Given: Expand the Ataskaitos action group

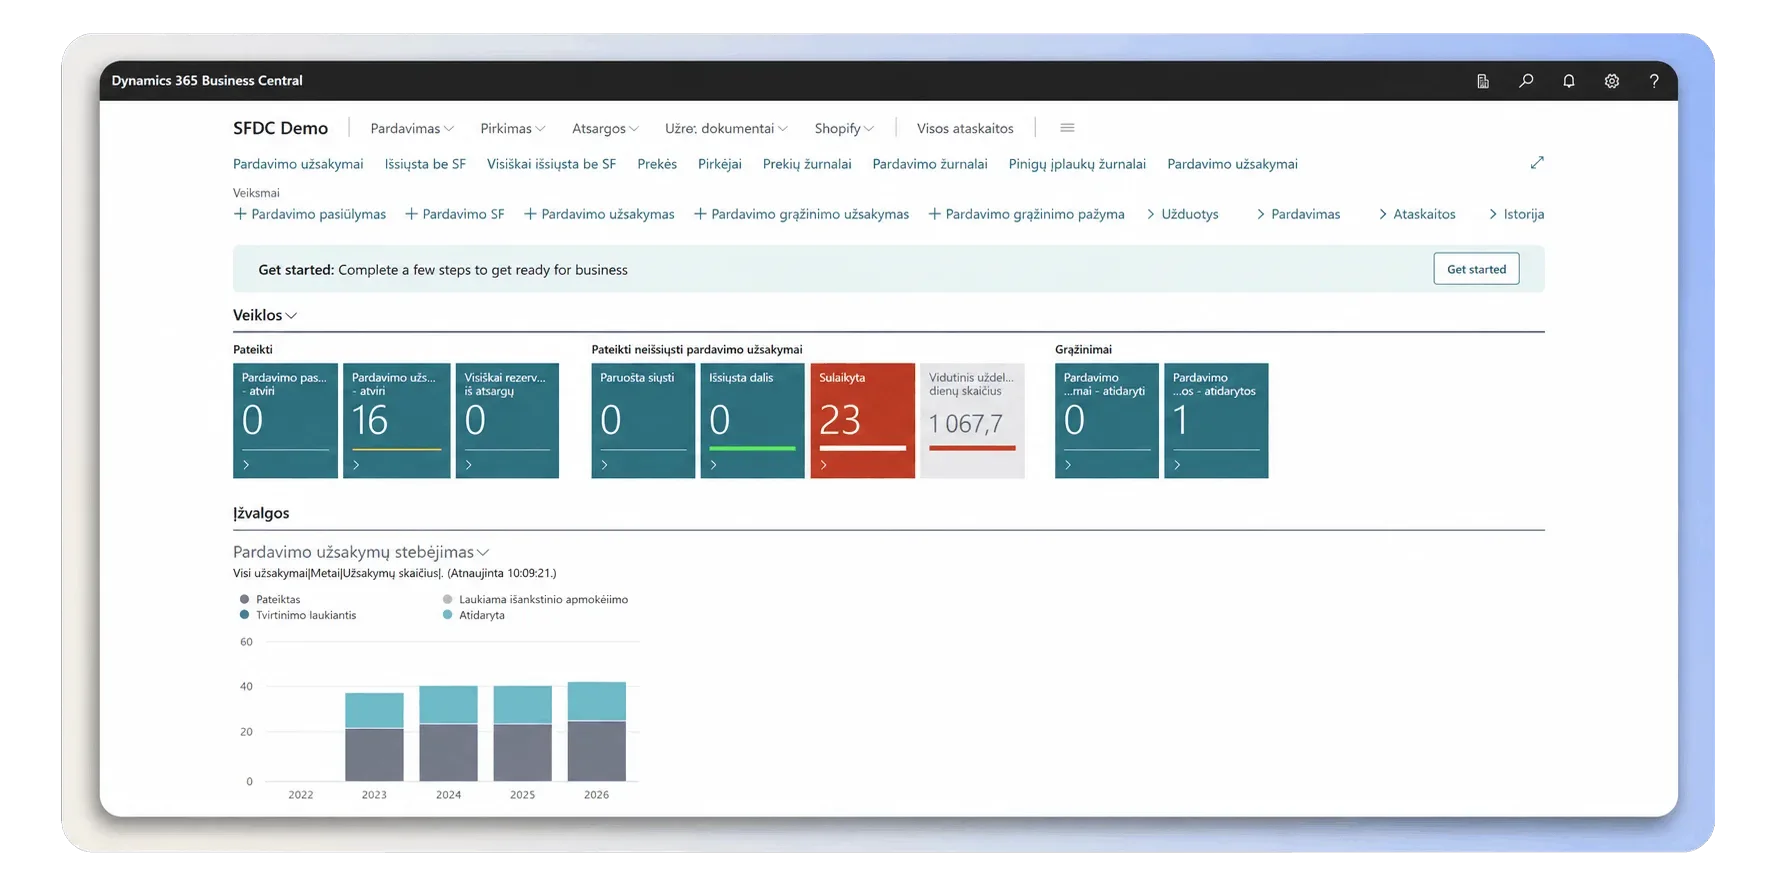Looking at the screenshot, I should pyautogui.click(x=1417, y=214).
